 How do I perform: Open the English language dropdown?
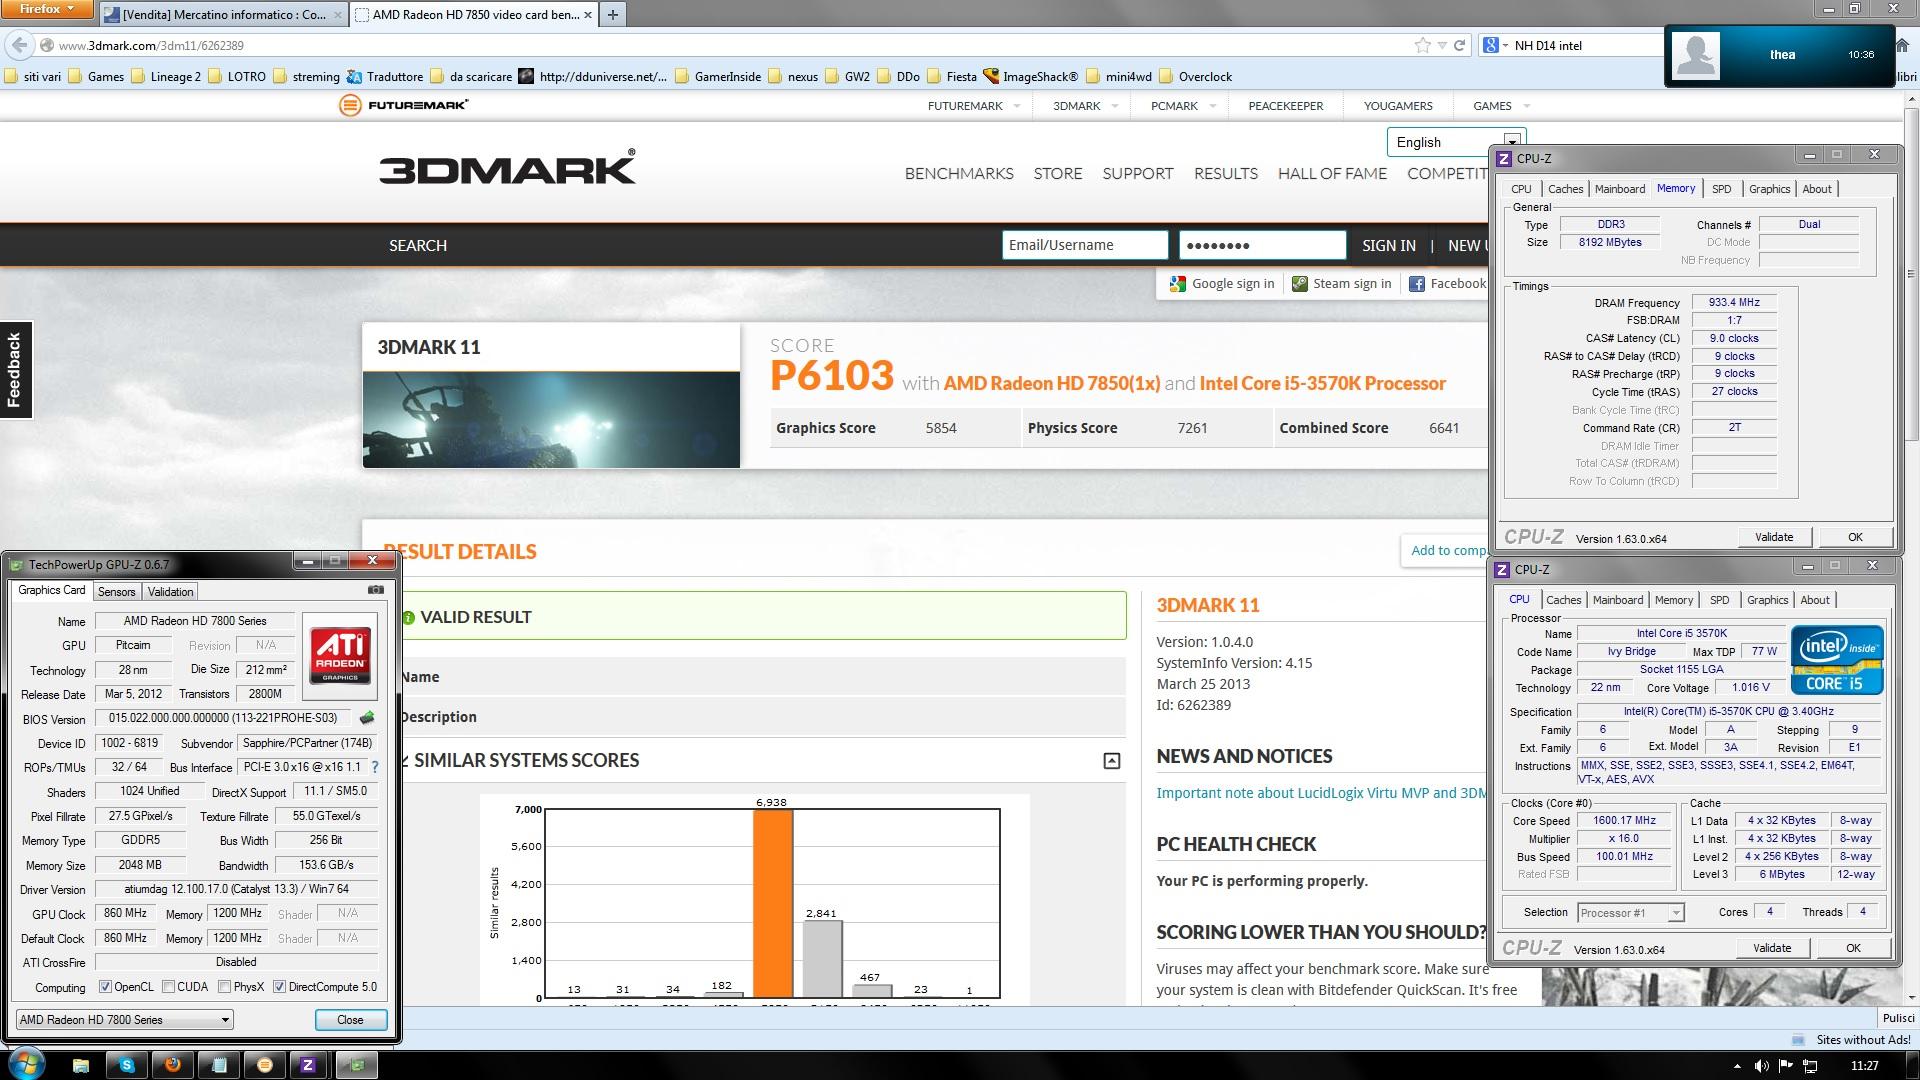pos(1455,142)
